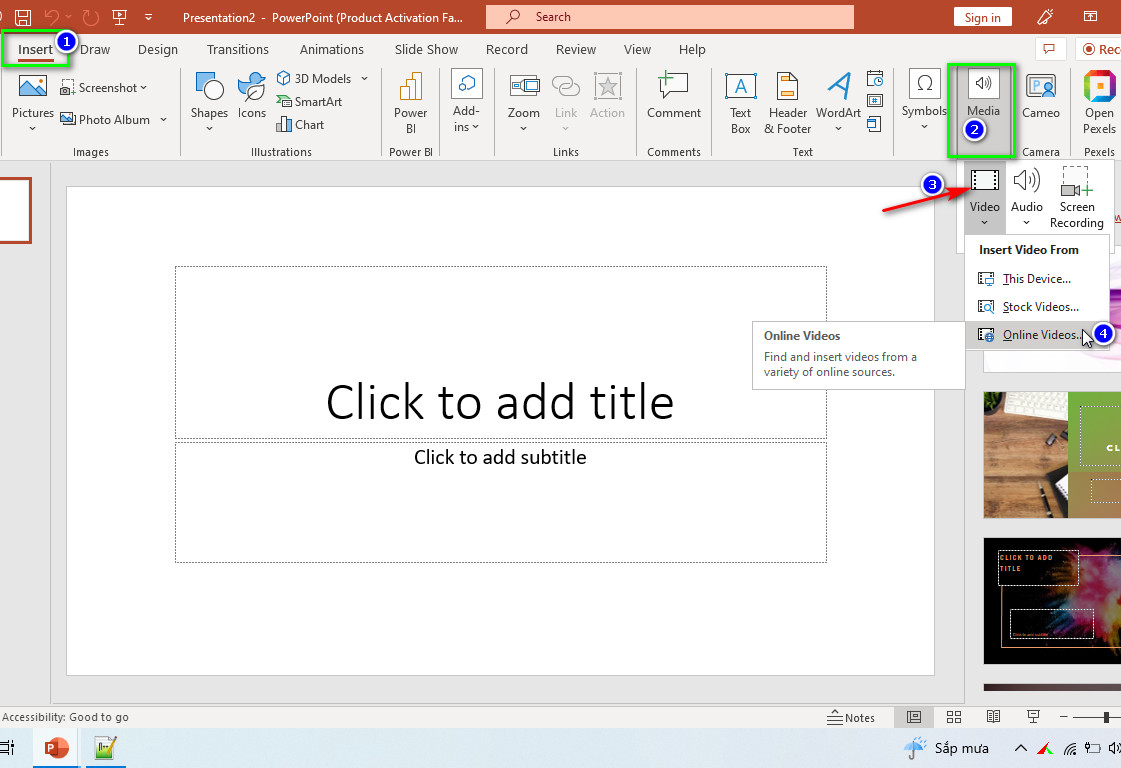Undo the last action in the title bar
The image size is (1121, 768).
pos(51,17)
